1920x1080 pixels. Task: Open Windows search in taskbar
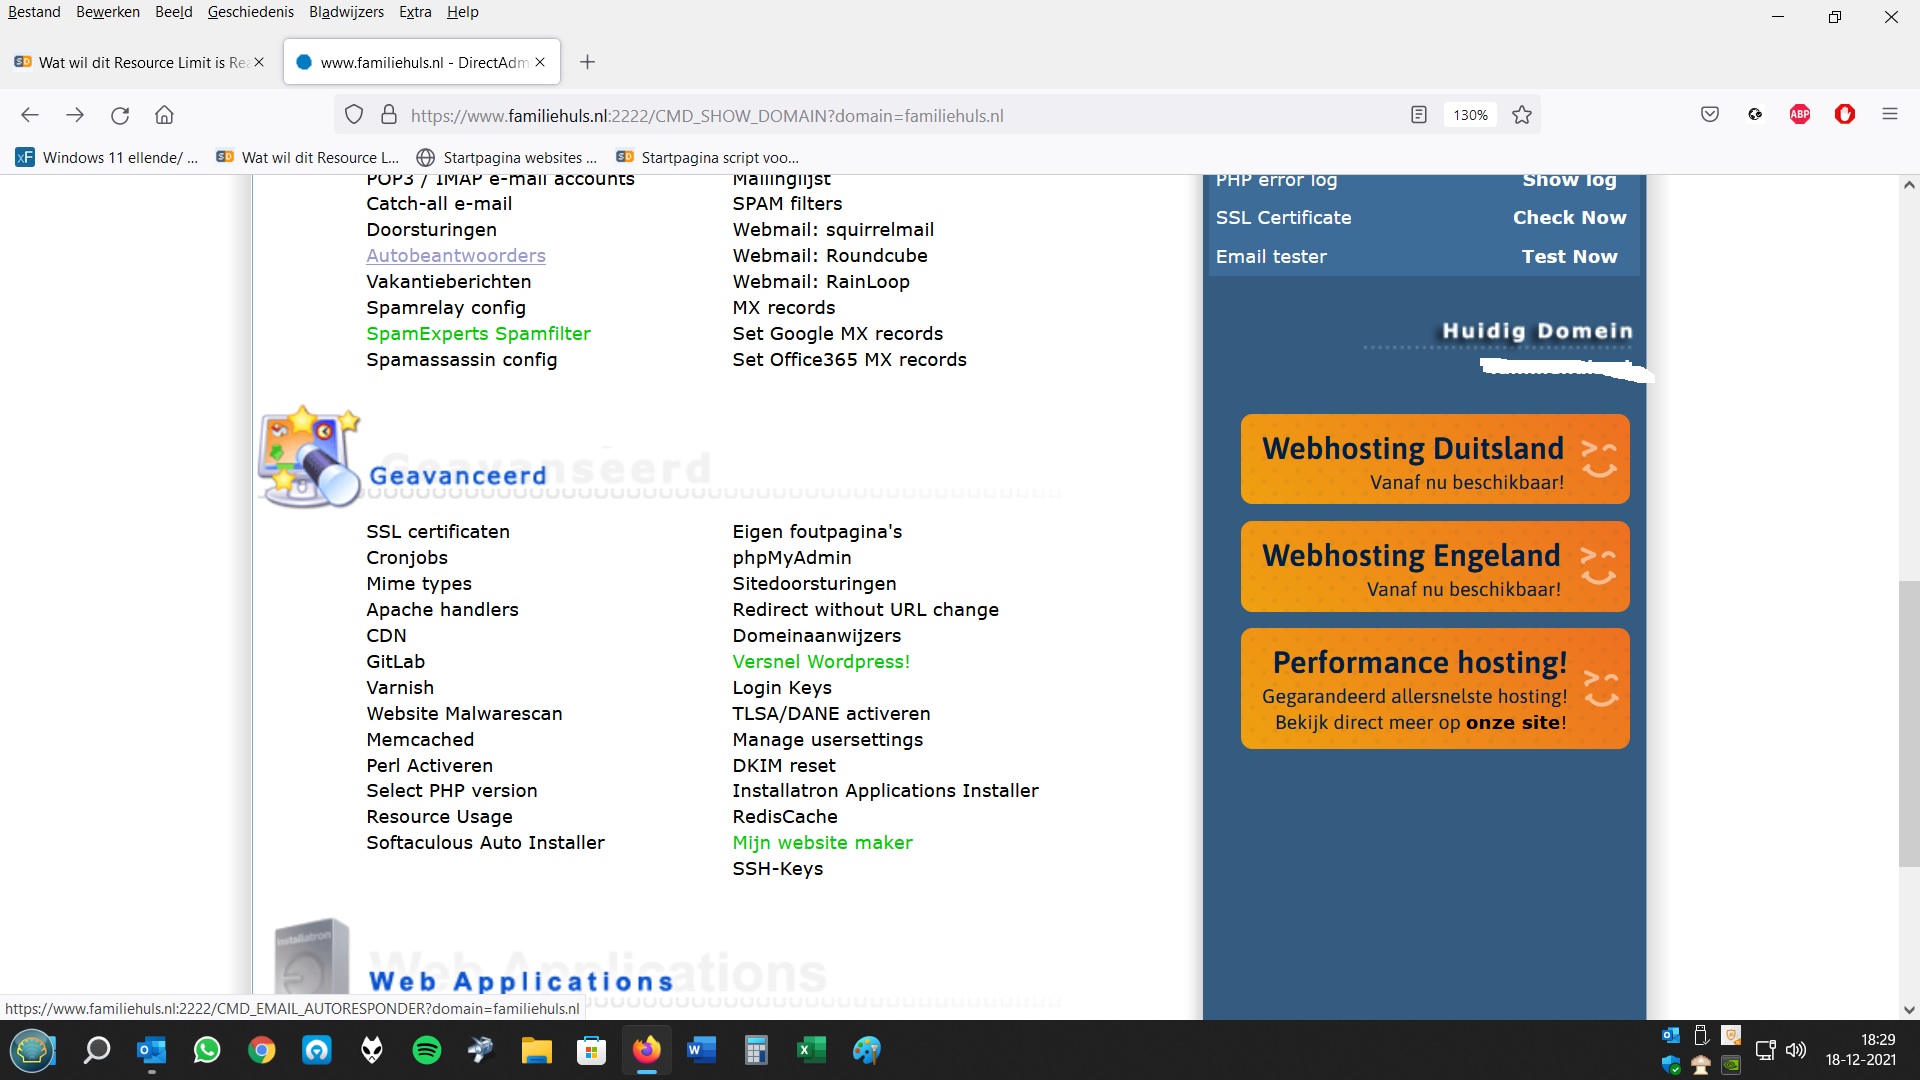coord(97,1050)
